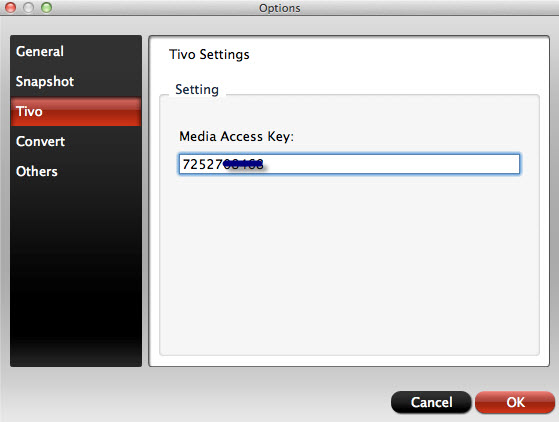559x422 pixels.
Task: Click the Tivo Settings heading
Action: (x=209, y=55)
